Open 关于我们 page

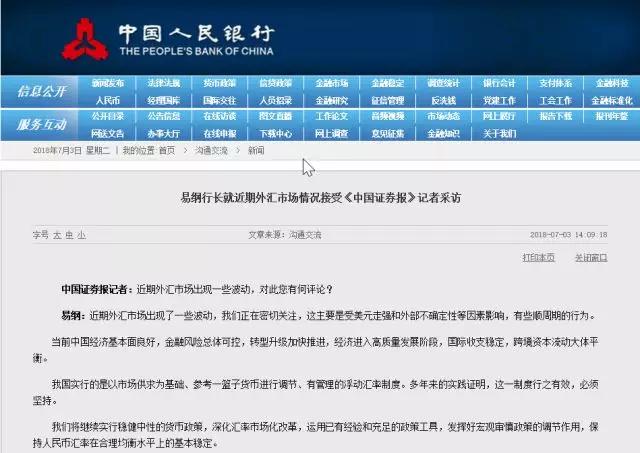pyautogui.click(x=500, y=133)
